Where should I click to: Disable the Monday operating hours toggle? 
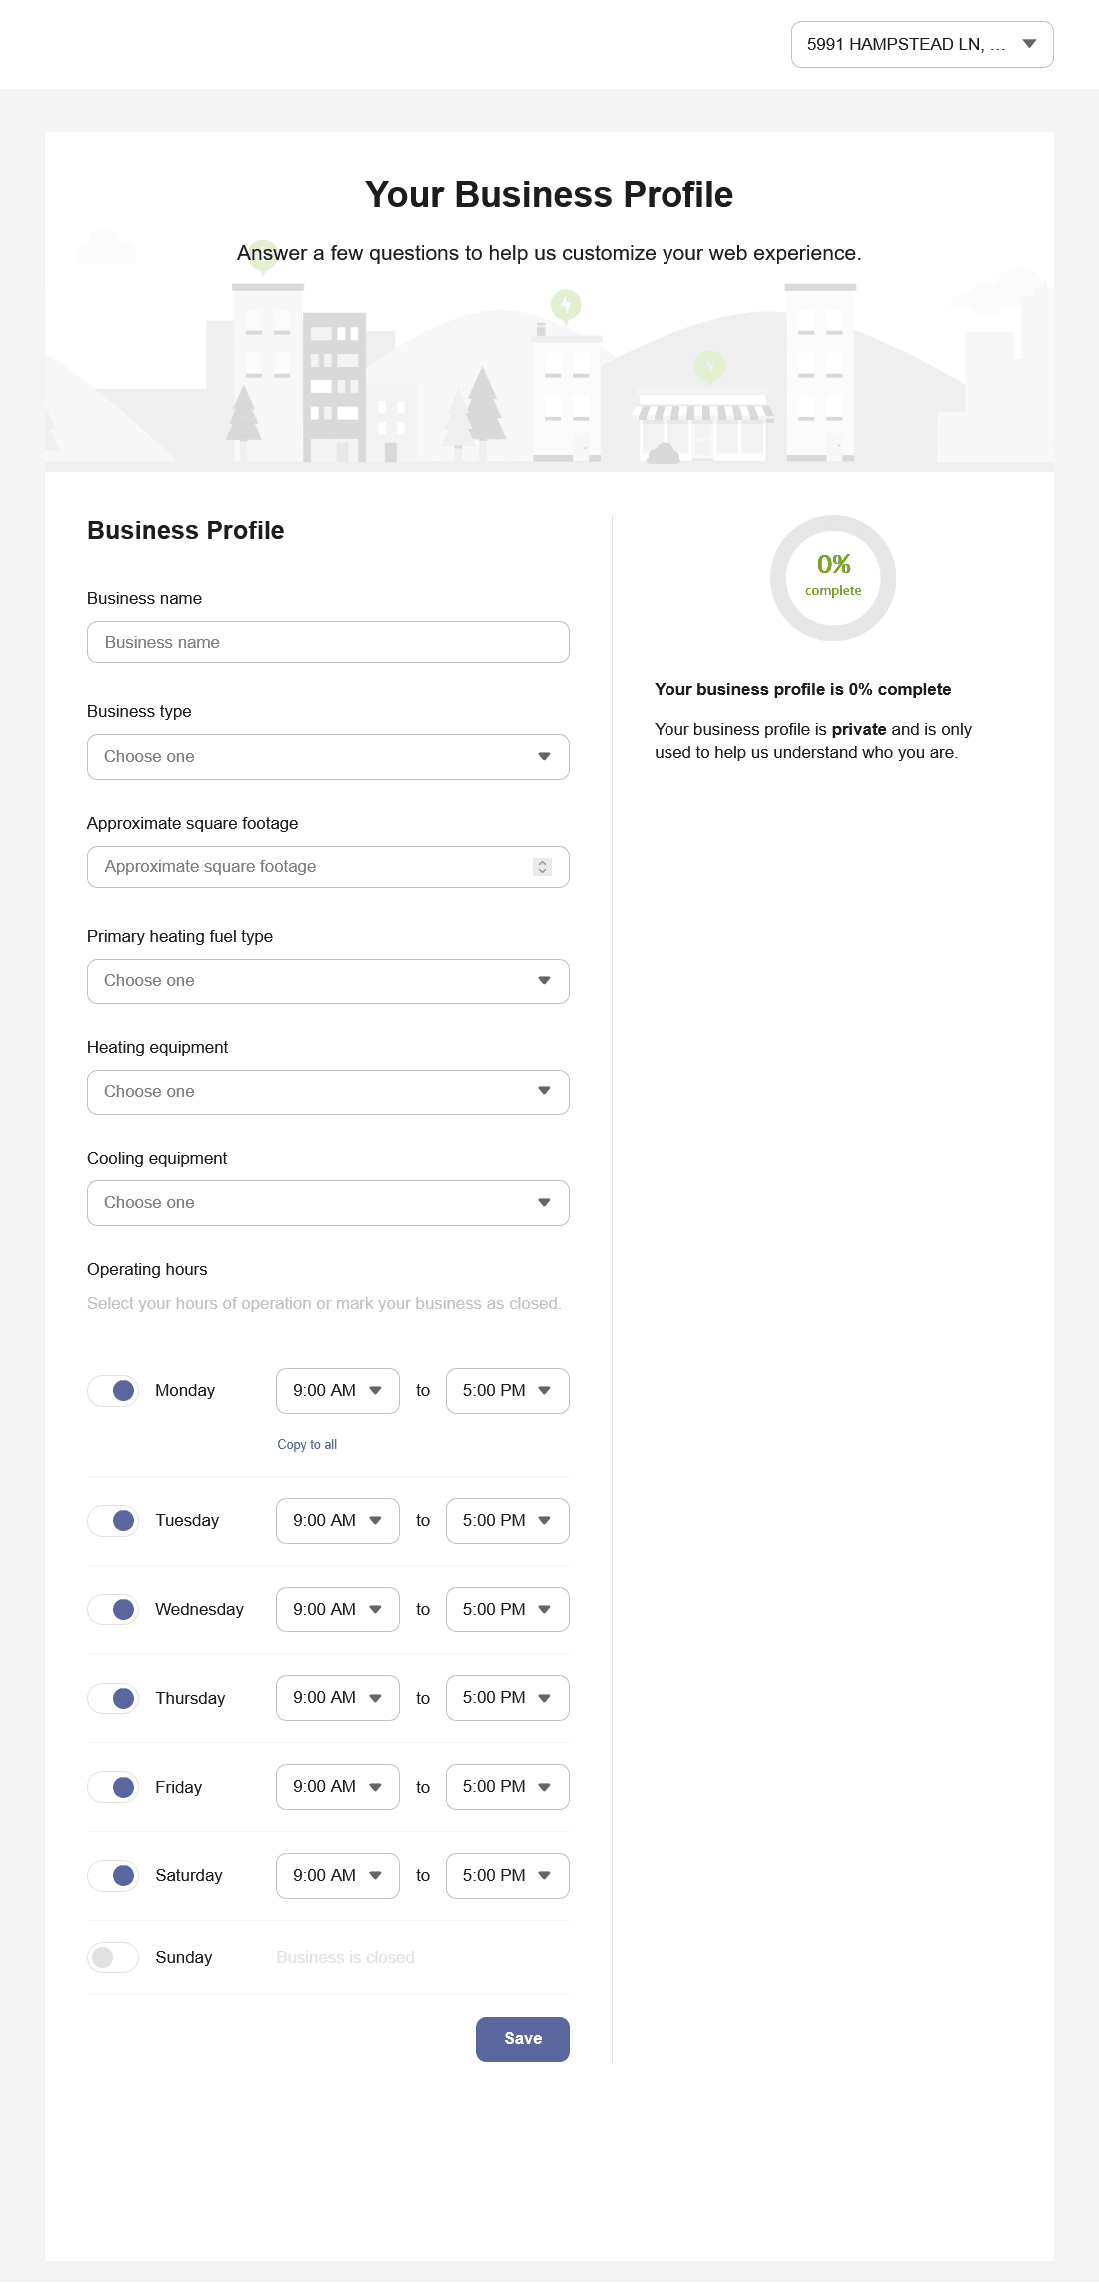click(113, 1390)
